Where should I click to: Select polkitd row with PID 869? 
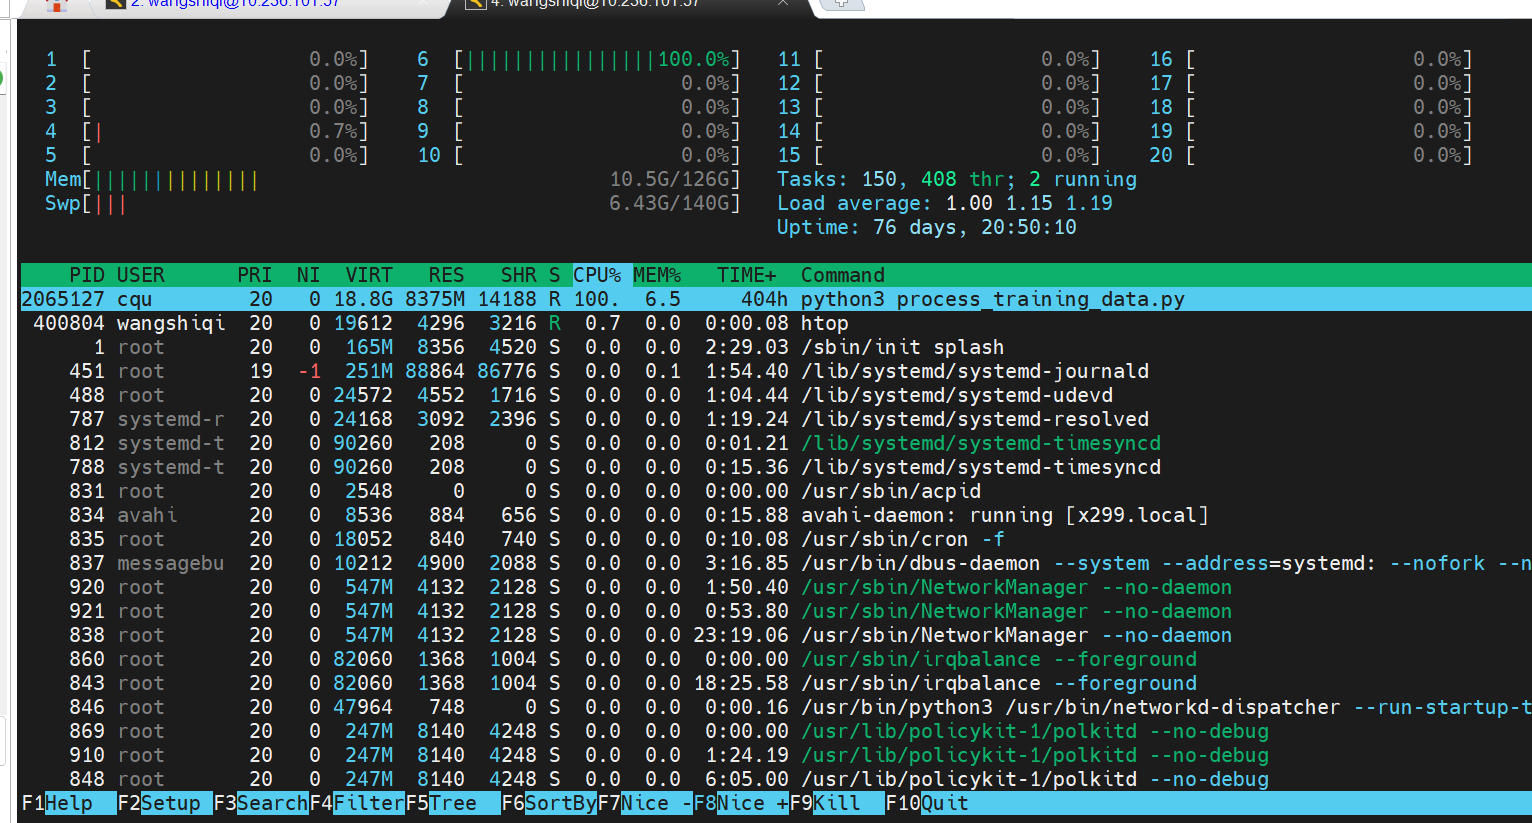point(776,731)
